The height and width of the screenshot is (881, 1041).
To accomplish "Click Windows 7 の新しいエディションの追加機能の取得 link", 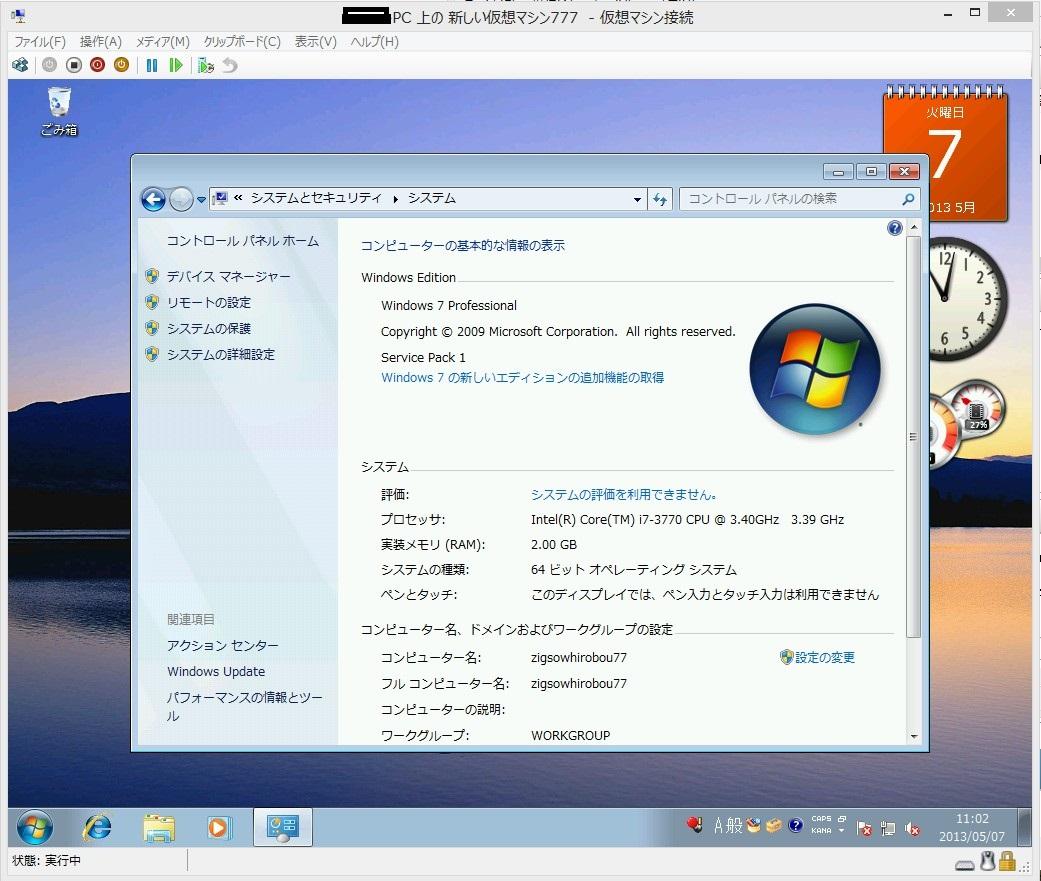I will click(522, 378).
